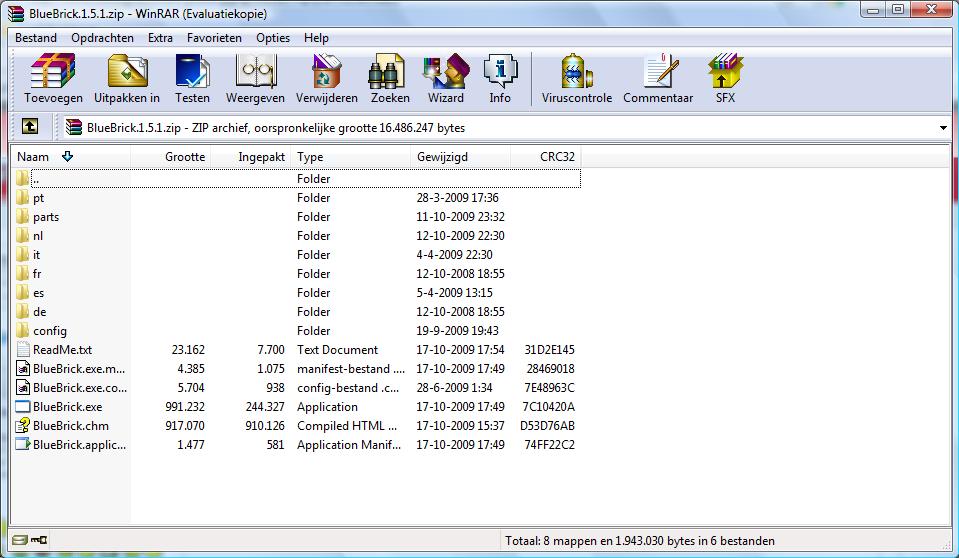
Task: Expand the archive path dropdown arrow
Action: [943, 128]
